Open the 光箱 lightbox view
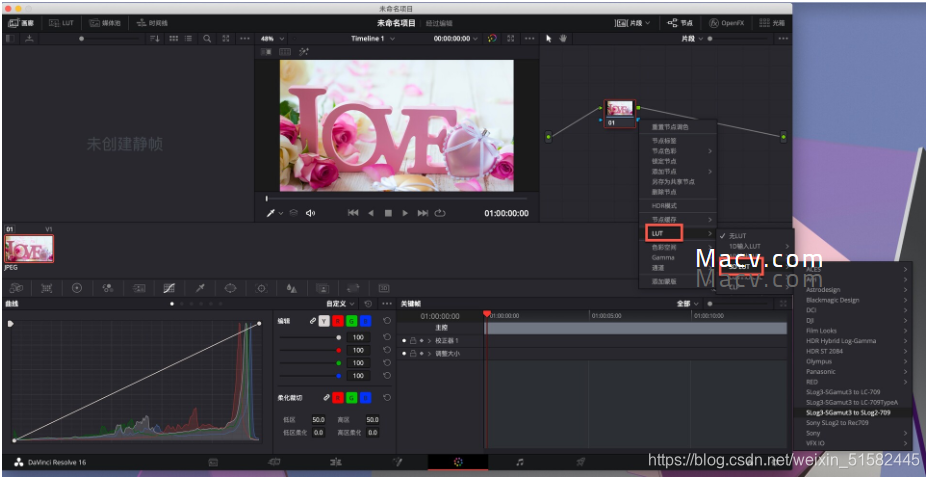 point(772,23)
